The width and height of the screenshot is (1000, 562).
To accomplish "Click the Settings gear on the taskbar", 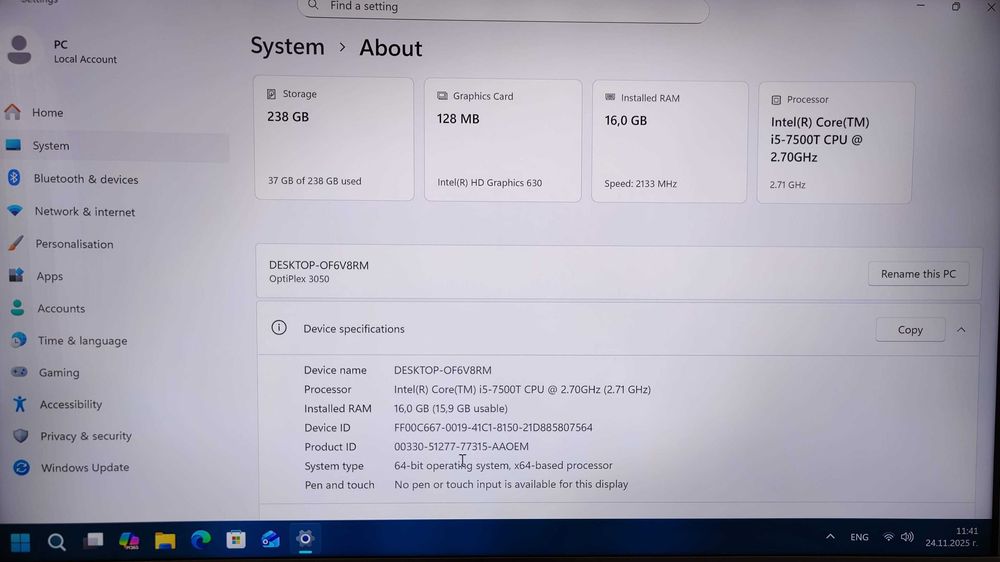I will click(305, 539).
